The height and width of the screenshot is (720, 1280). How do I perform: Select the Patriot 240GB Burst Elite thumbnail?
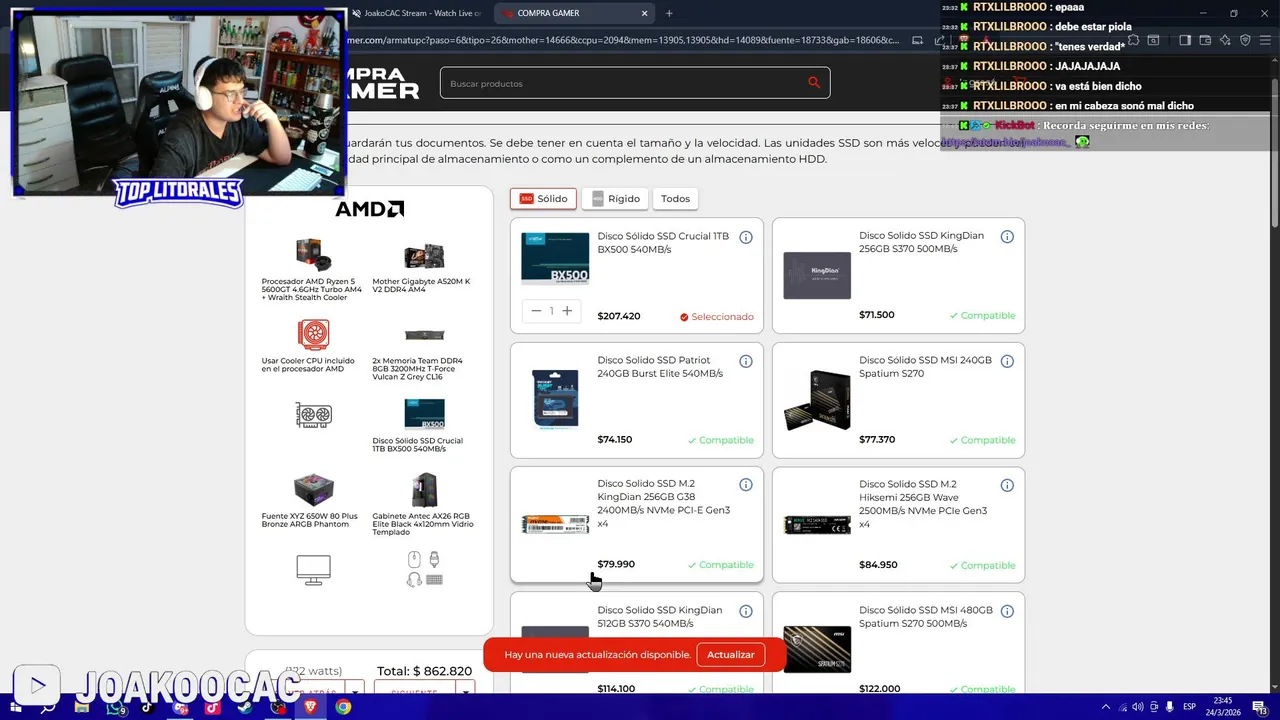pyautogui.click(x=555, y=400)
